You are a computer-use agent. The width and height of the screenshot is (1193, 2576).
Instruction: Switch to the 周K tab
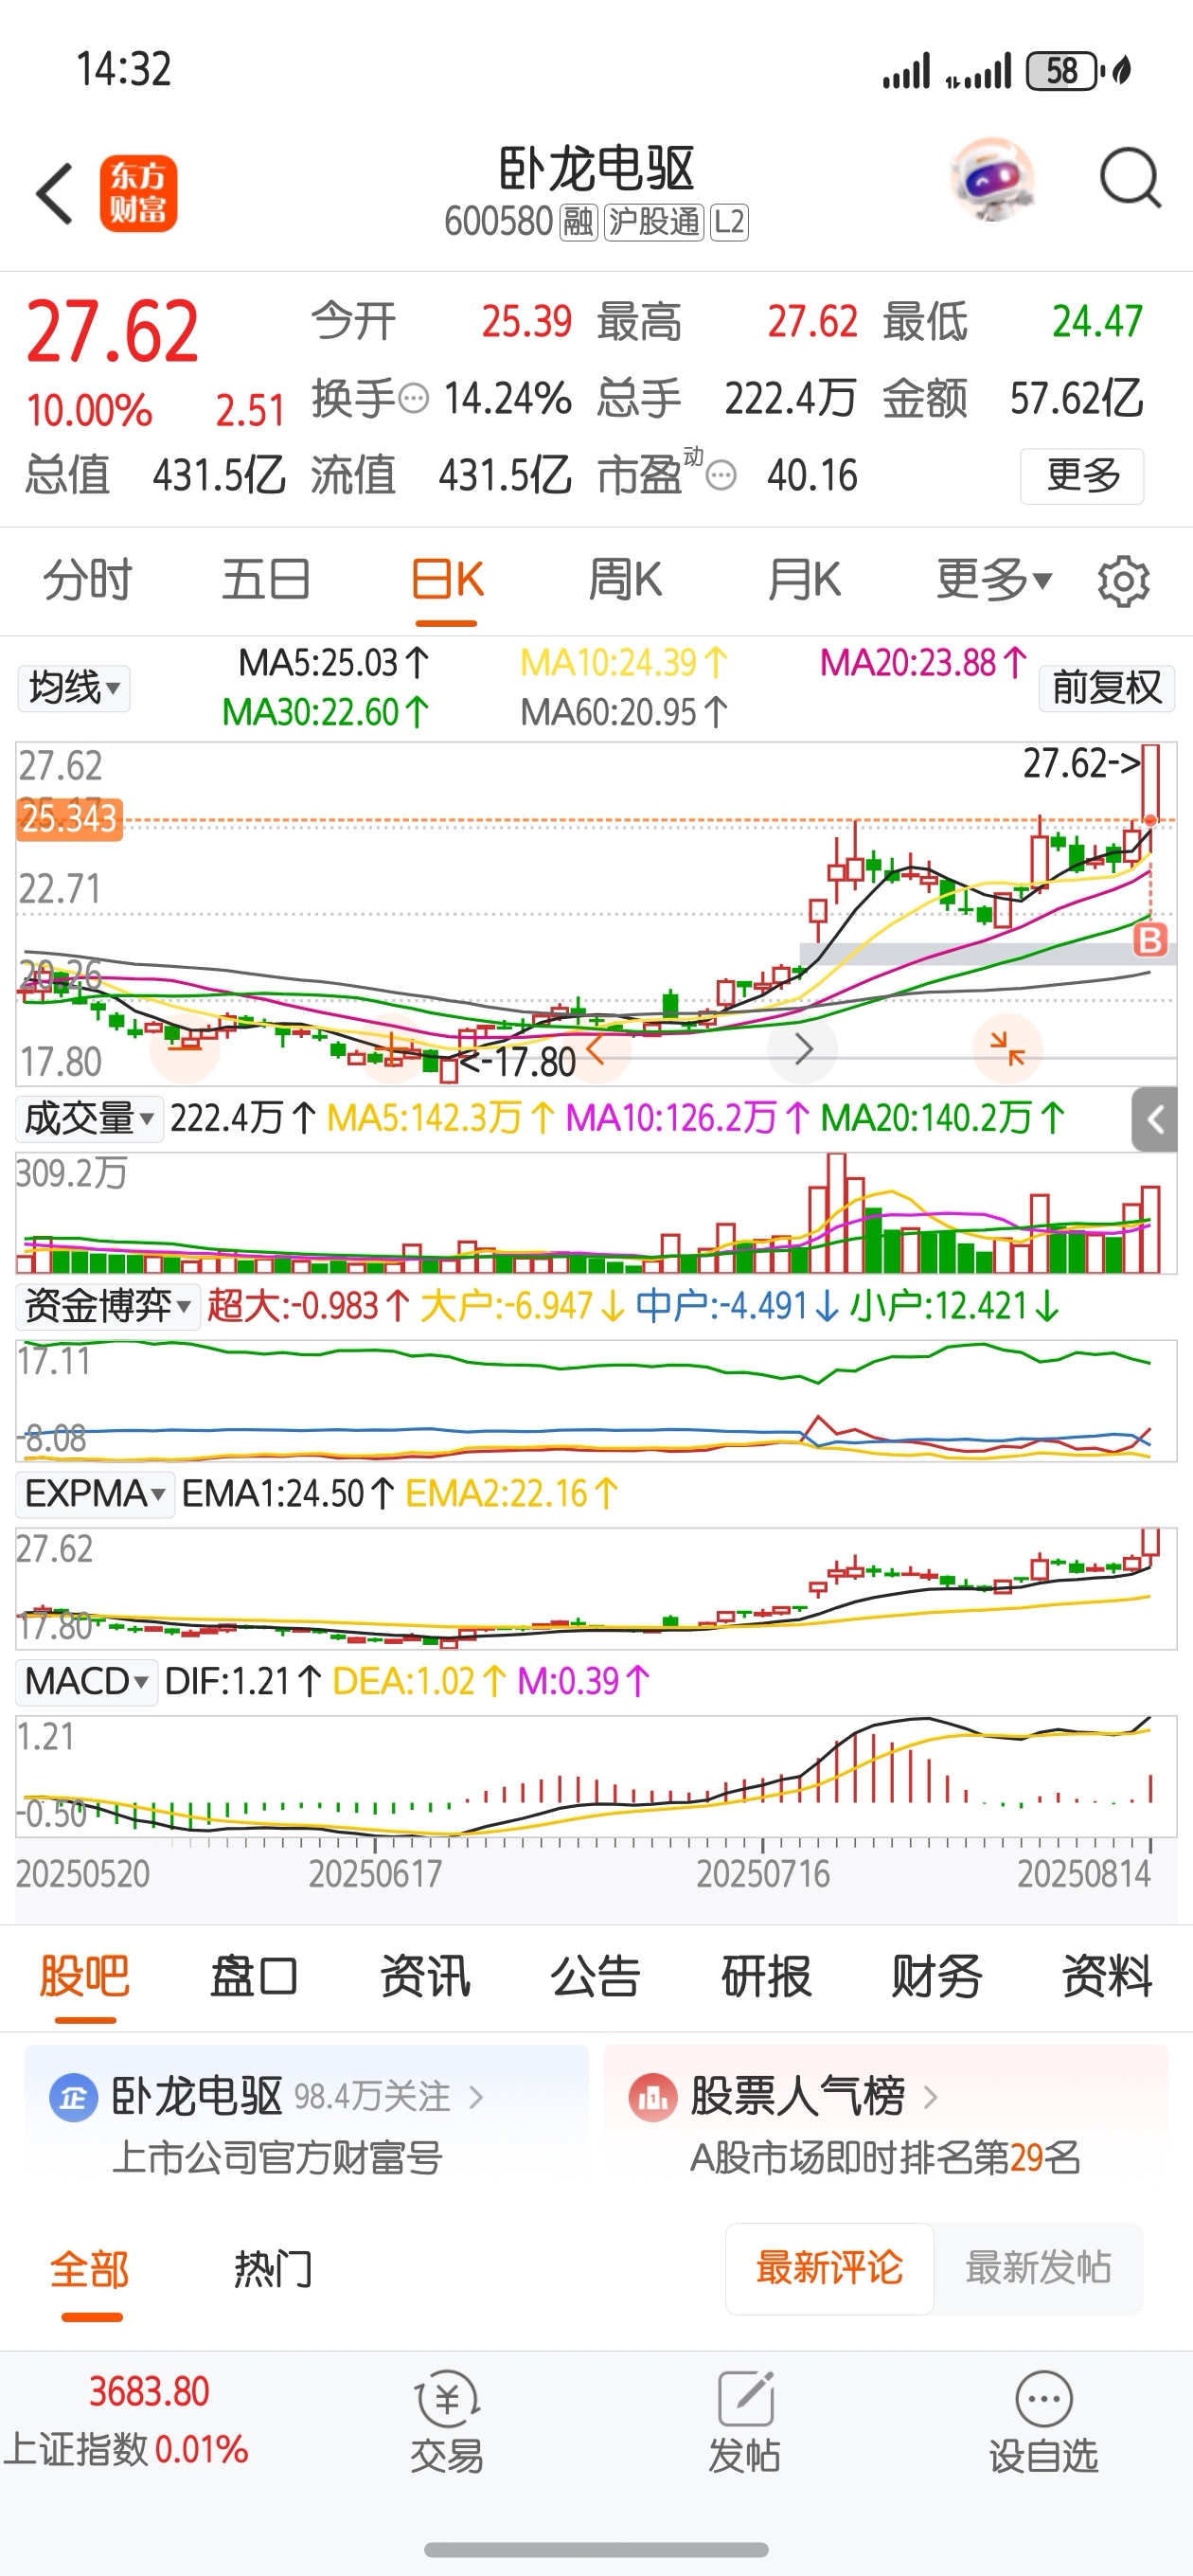(x=625, y=580)
